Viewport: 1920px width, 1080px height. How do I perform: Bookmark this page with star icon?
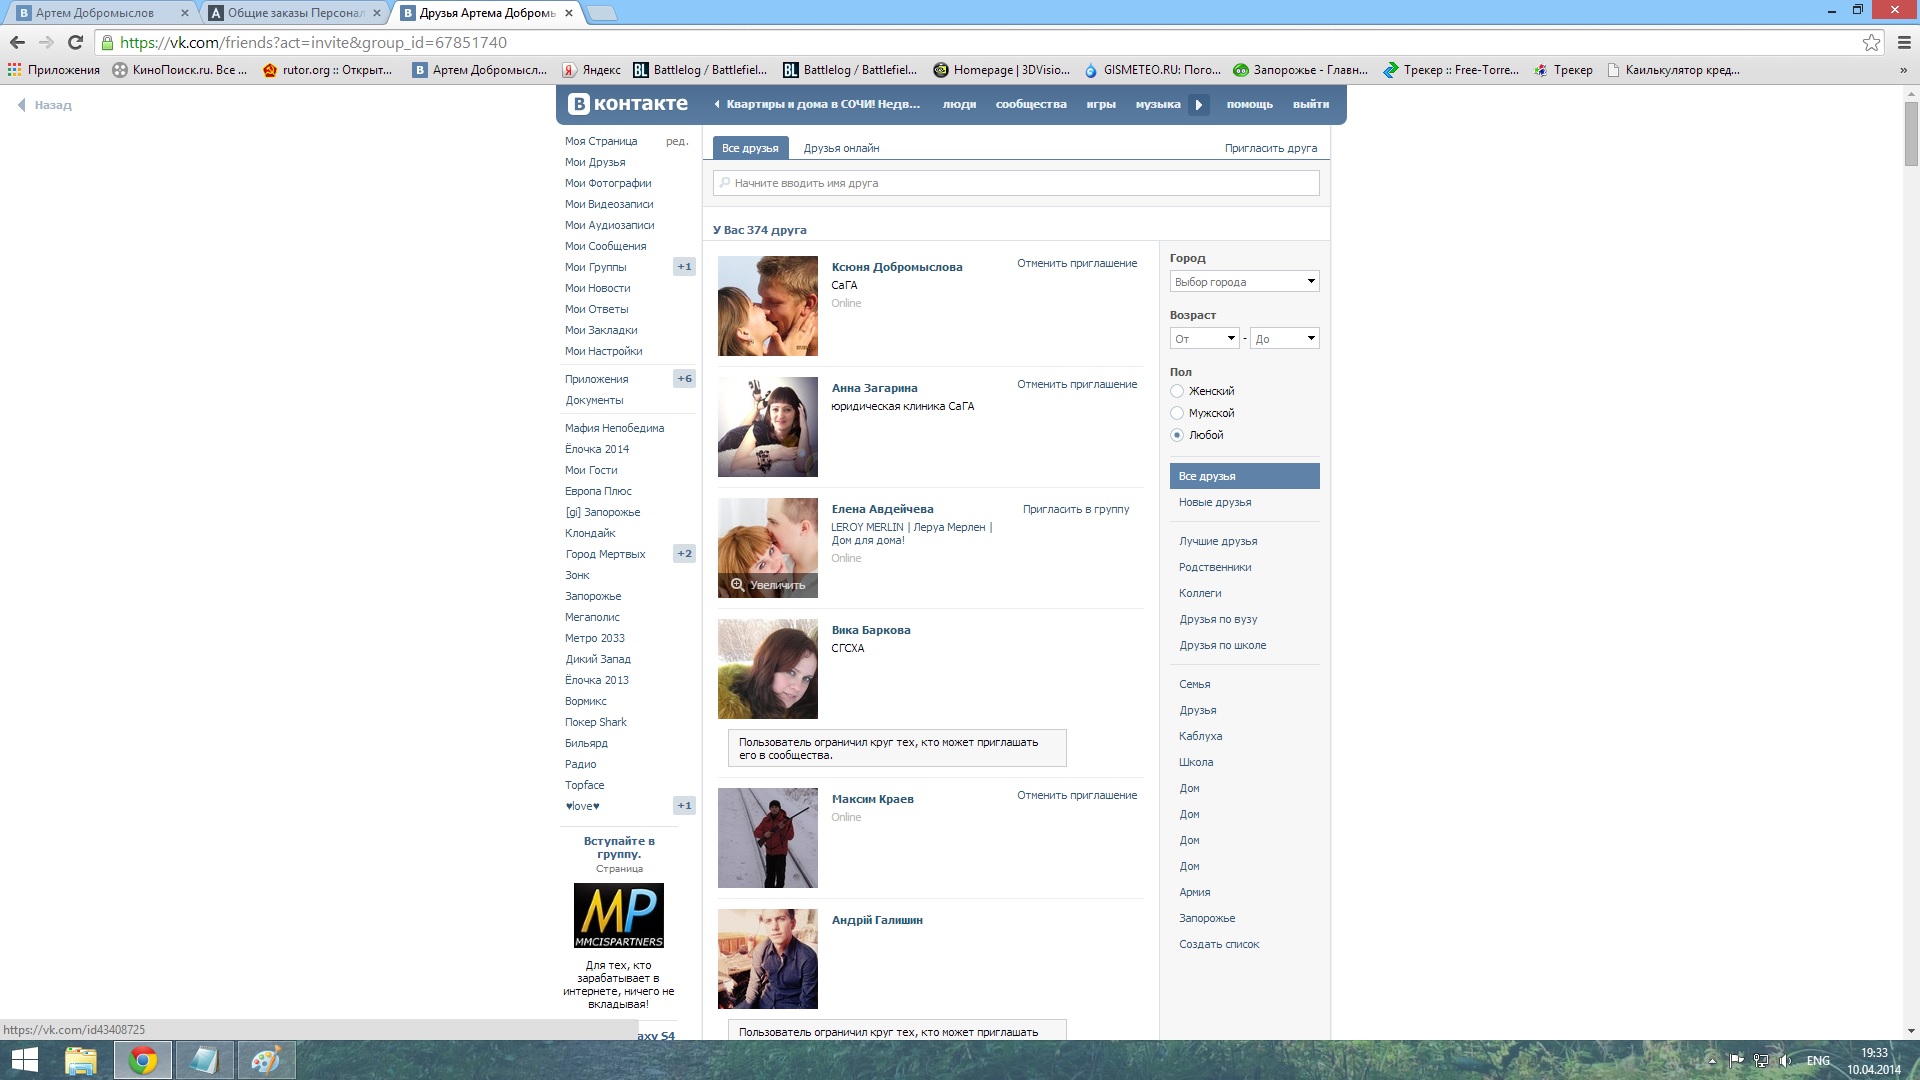pyautogui.click(x=1871, y=42)
